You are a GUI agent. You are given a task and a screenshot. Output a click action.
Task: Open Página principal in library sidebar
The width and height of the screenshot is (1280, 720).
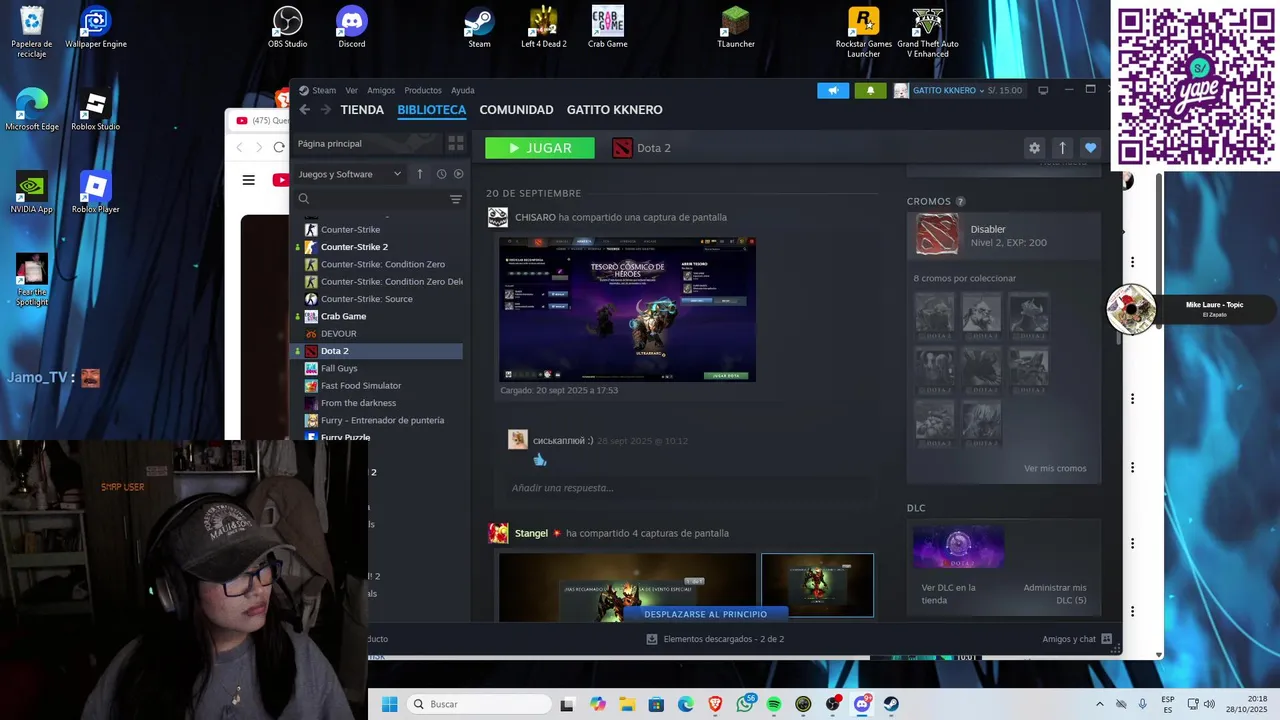pos(366,143)
